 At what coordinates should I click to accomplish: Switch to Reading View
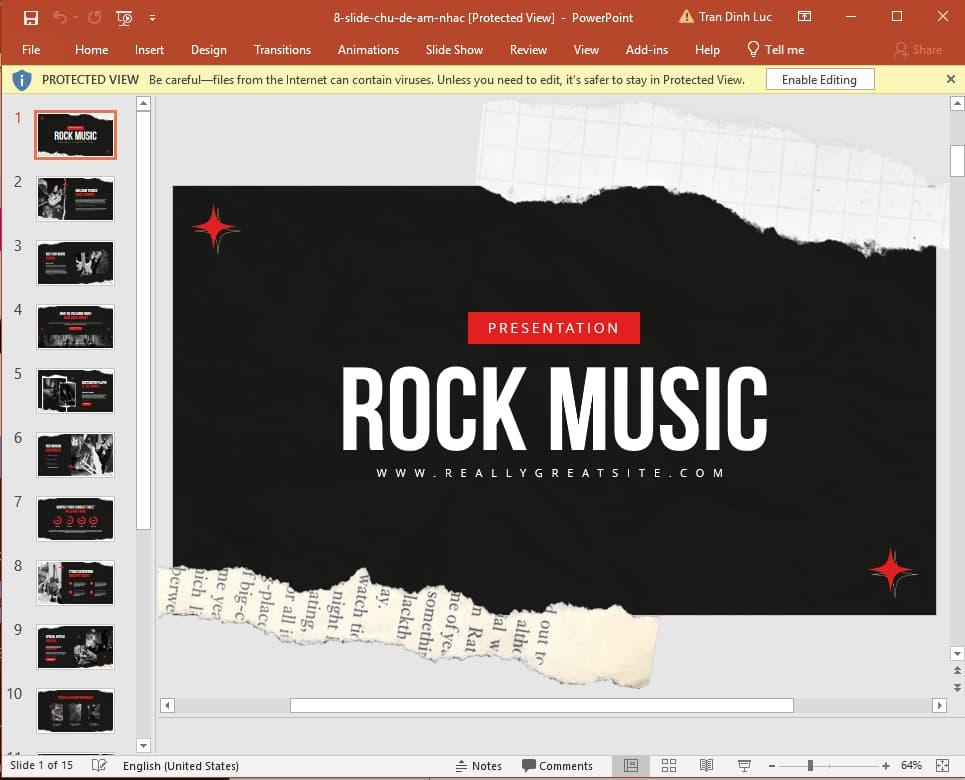tap(706, 766)
